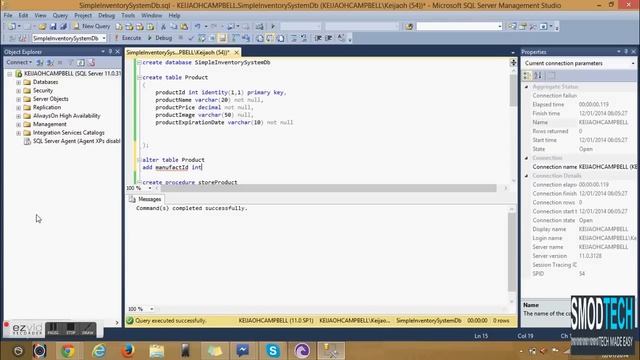Click the Paste icon in toolbar

coord(184,27)
